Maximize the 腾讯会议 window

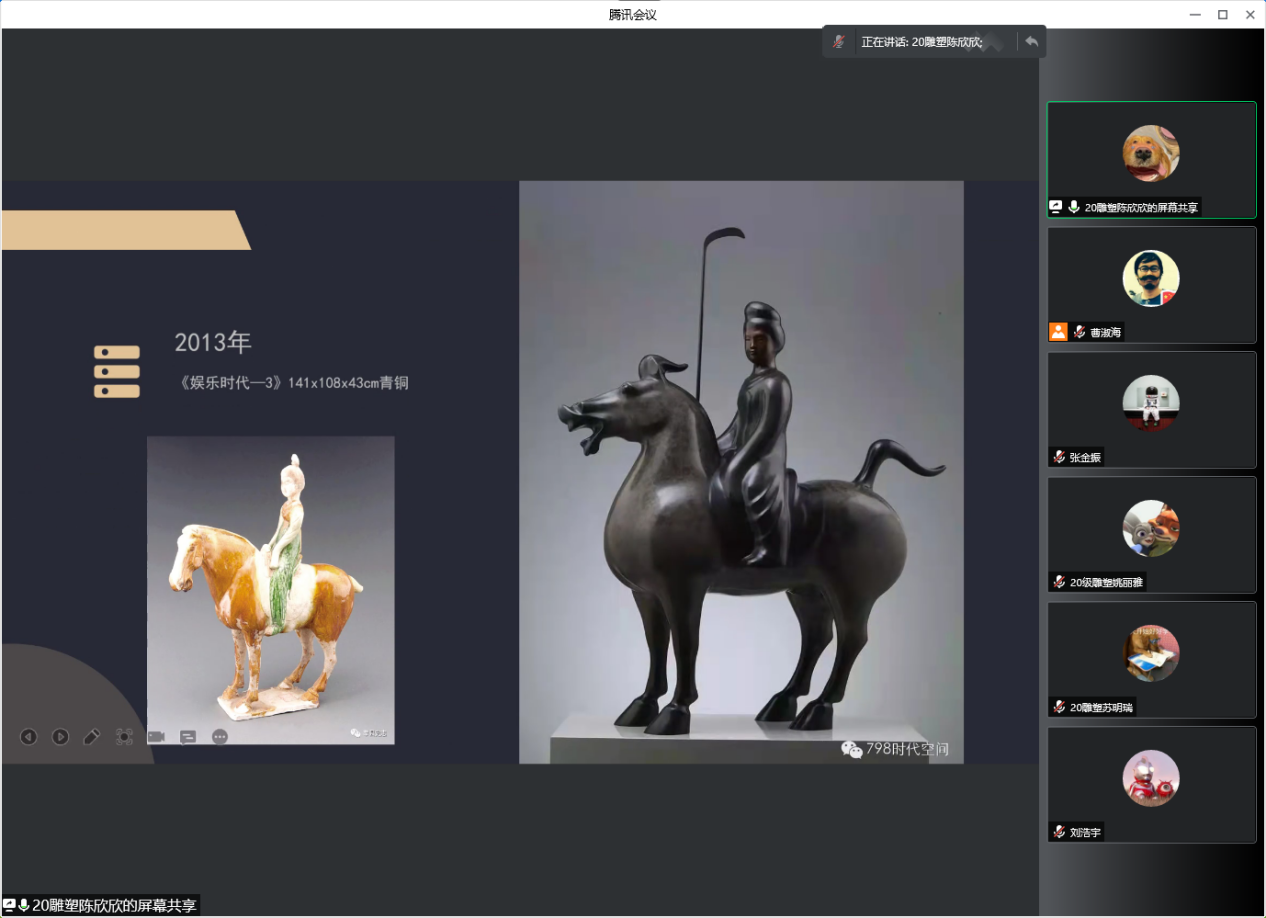(x=1222, y=14)
